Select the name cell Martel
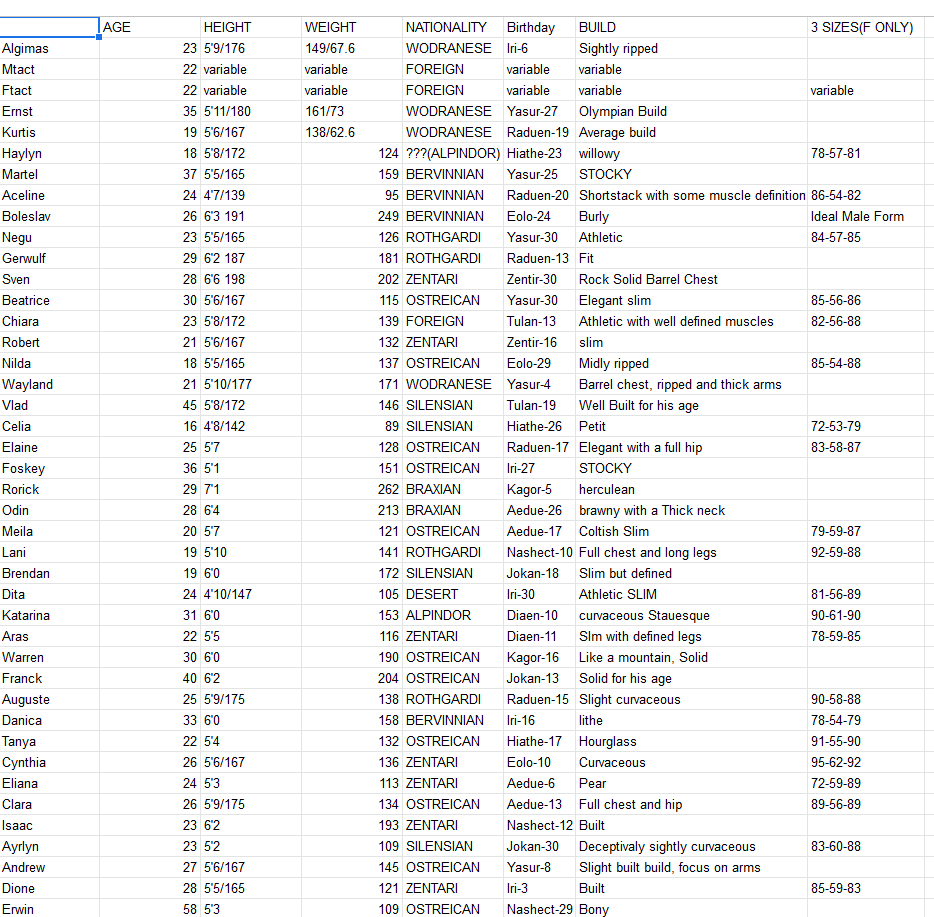934x917 pixels. [x=49, y=174]
